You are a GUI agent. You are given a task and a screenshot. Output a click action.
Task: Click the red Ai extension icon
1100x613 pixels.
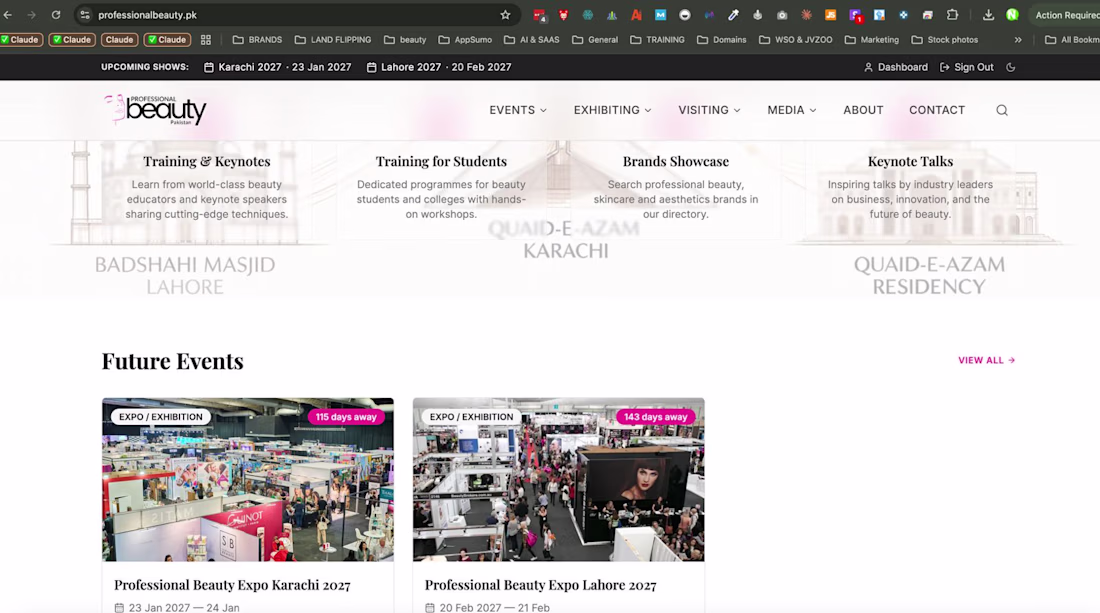pyautogui.click(x=636, y=15)
